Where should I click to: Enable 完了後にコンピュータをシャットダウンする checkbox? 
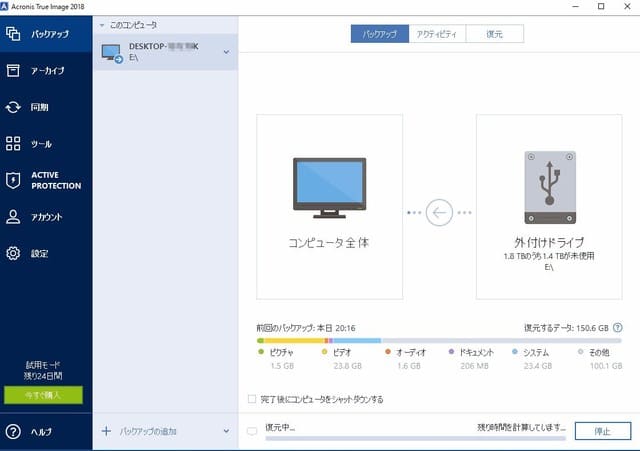[251, 399]
